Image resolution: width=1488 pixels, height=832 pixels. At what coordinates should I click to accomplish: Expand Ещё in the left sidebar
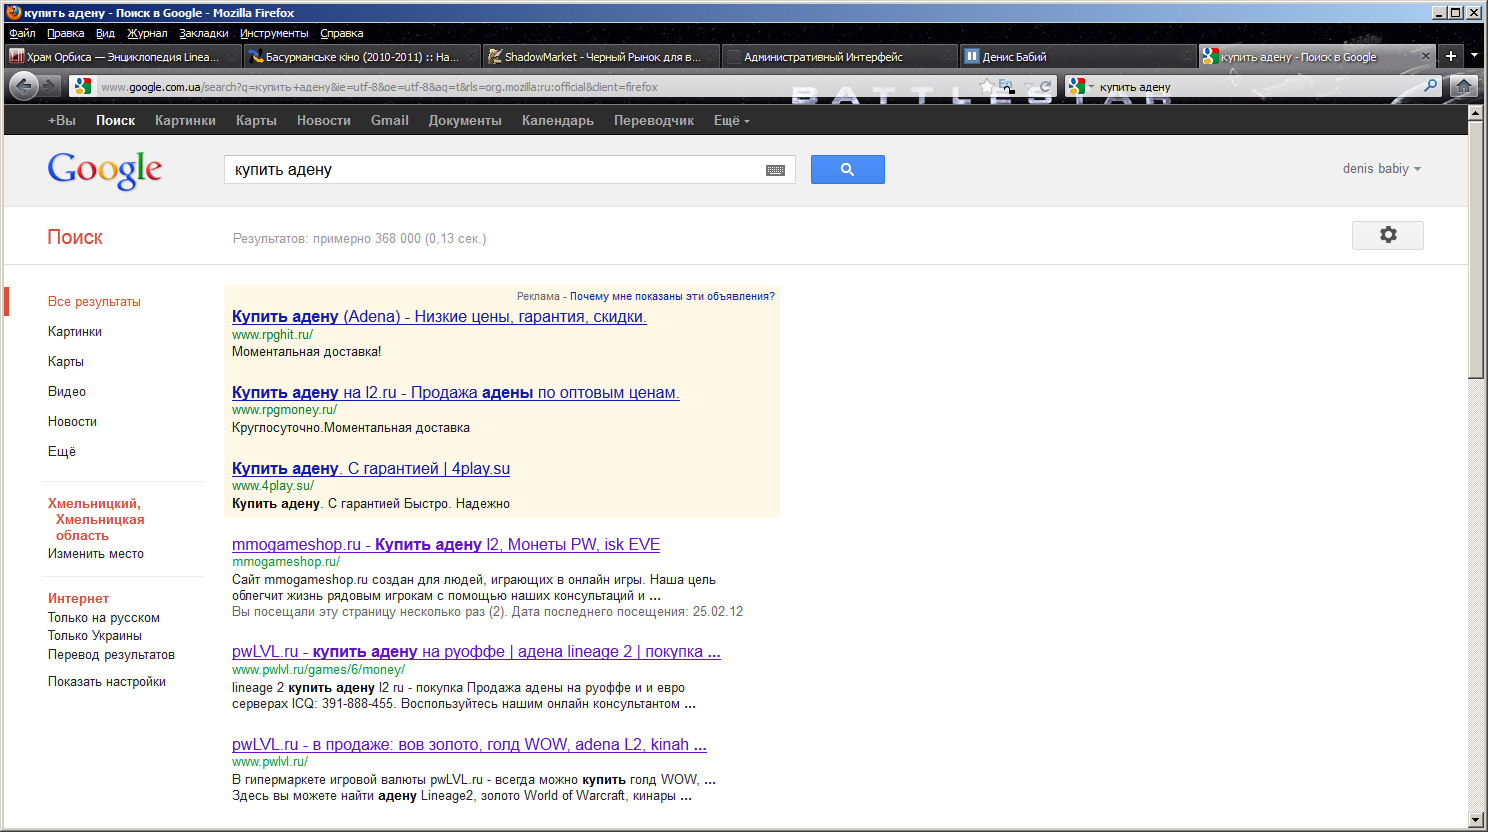pyautogui.click(x=62, y=451)
